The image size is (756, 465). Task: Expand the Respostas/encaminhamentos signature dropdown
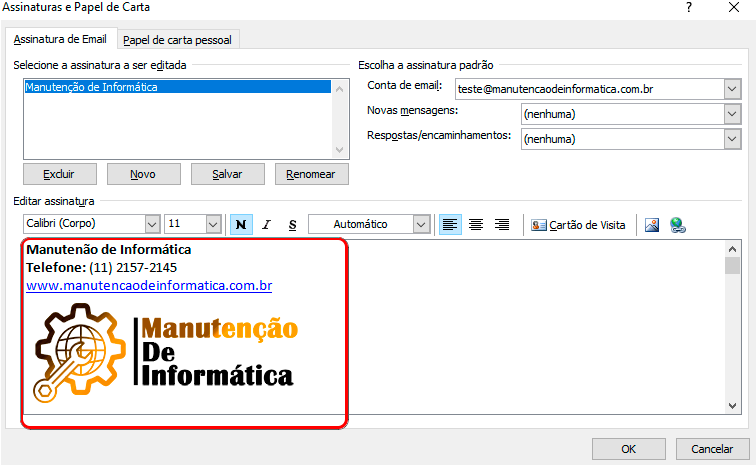click(732, 139)
